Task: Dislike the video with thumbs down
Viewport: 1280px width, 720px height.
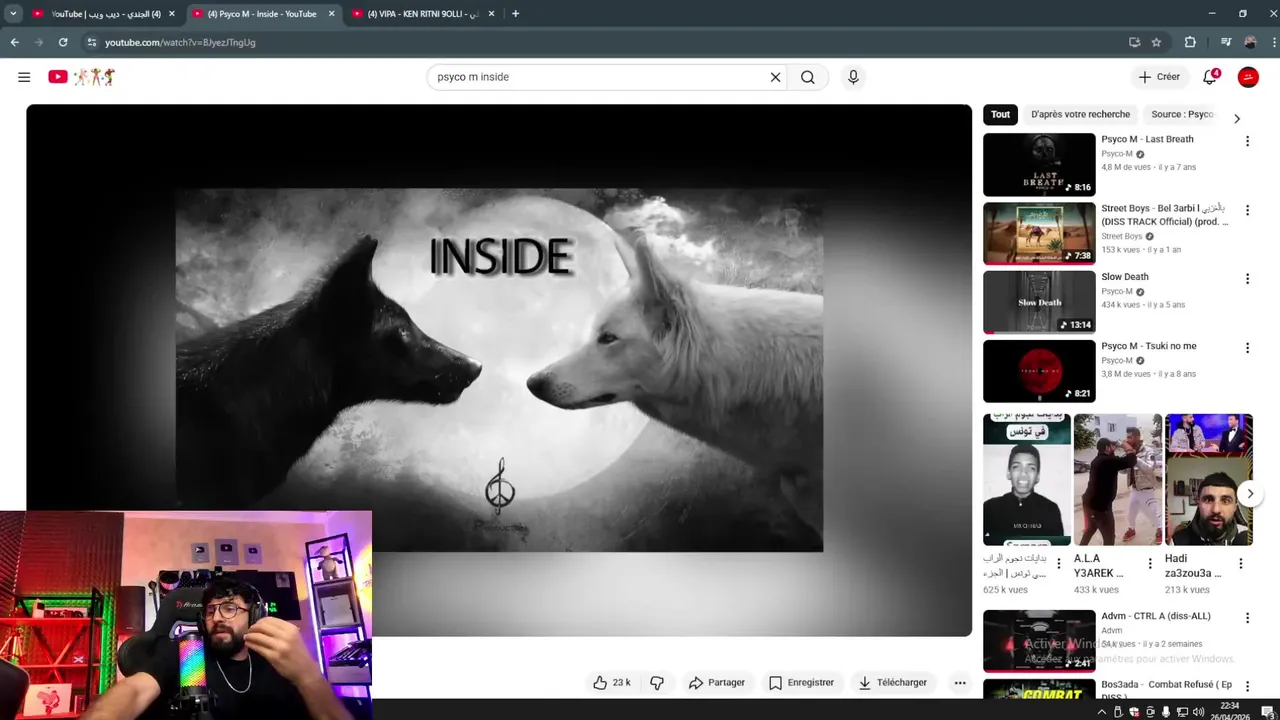Action: (x=657, y=683)
